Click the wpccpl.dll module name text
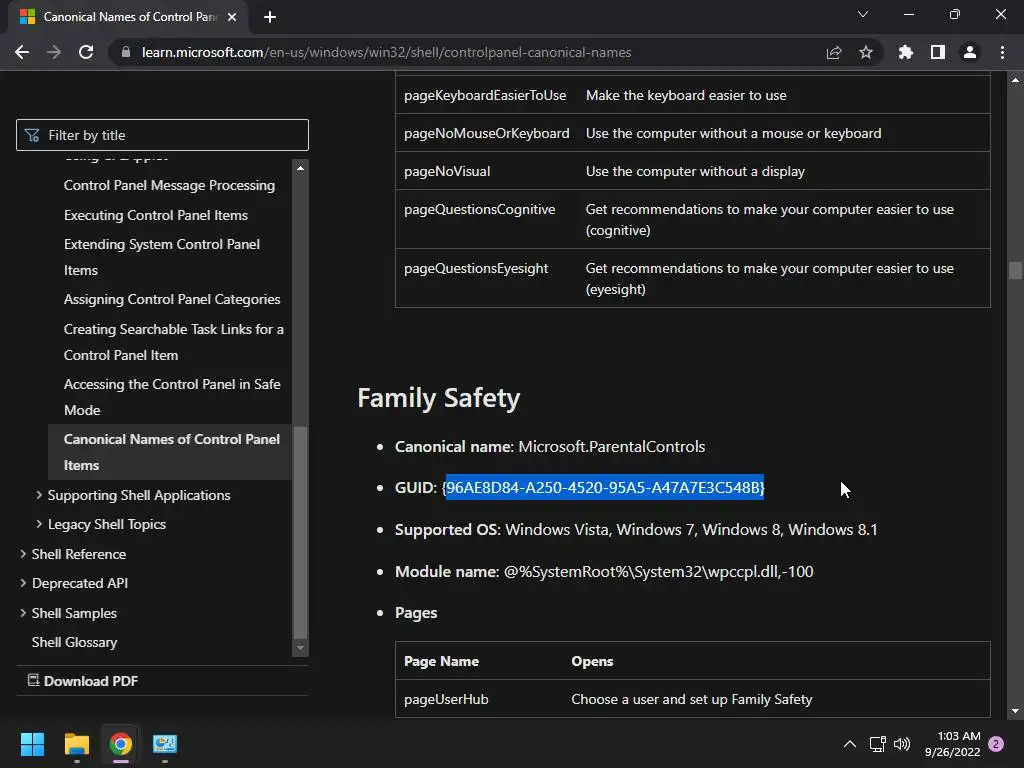 tap(658, 572)
